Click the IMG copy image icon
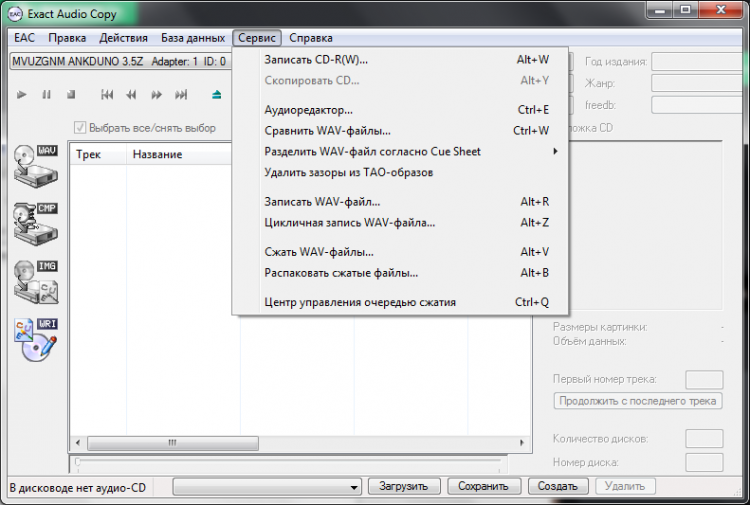 36,282
